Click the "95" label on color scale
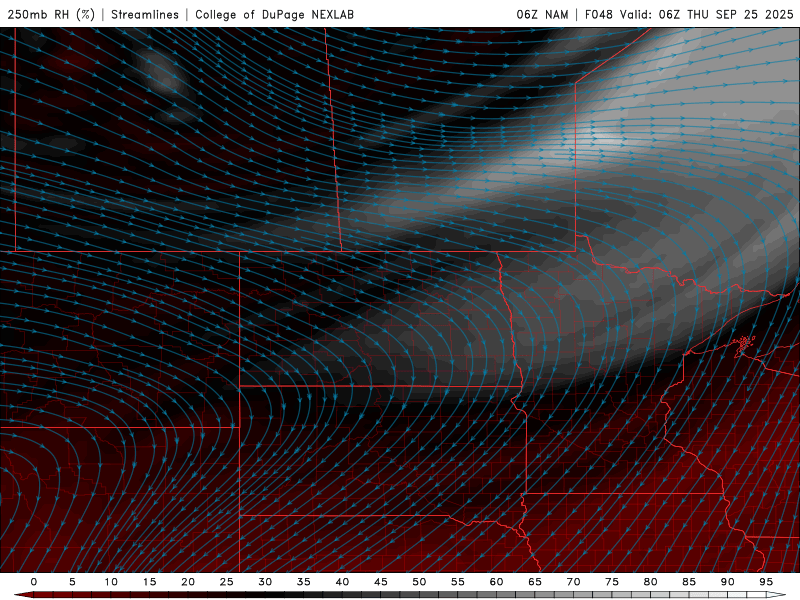This screenshot has height=600, width=800. coord(766,582)
